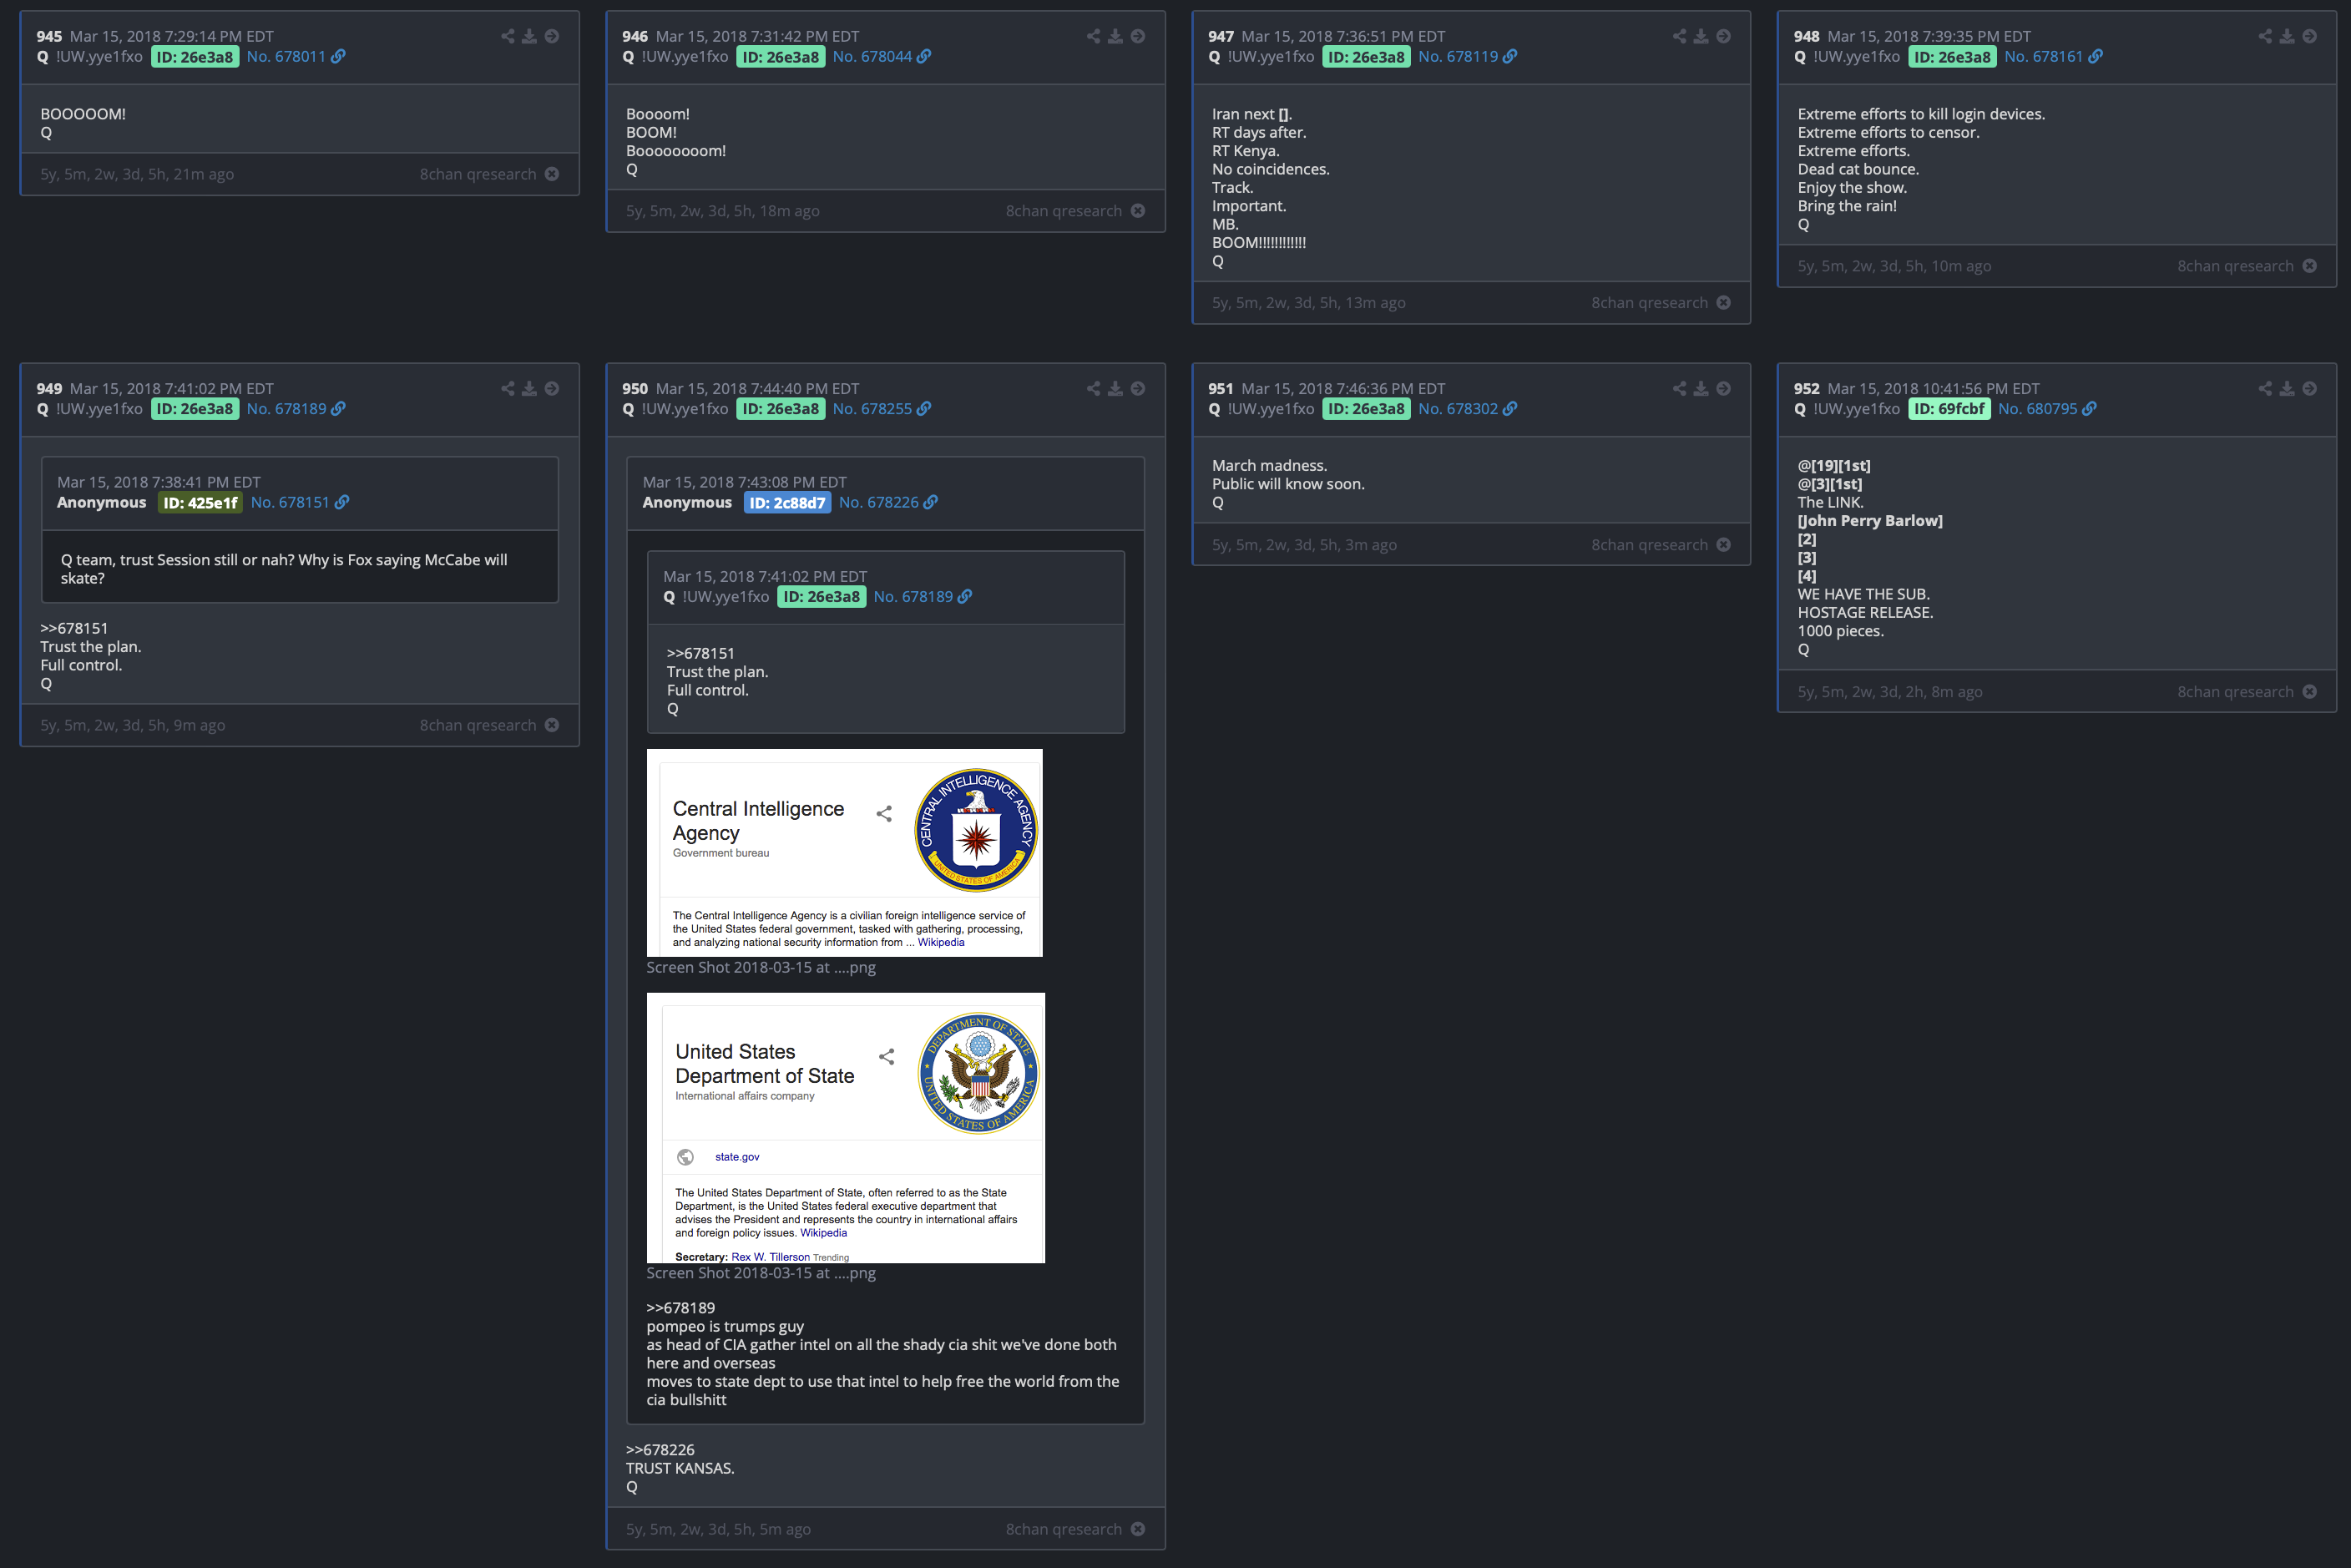Click the chain link icon beside No. 678011
2351x1568 pixels.
339,57
